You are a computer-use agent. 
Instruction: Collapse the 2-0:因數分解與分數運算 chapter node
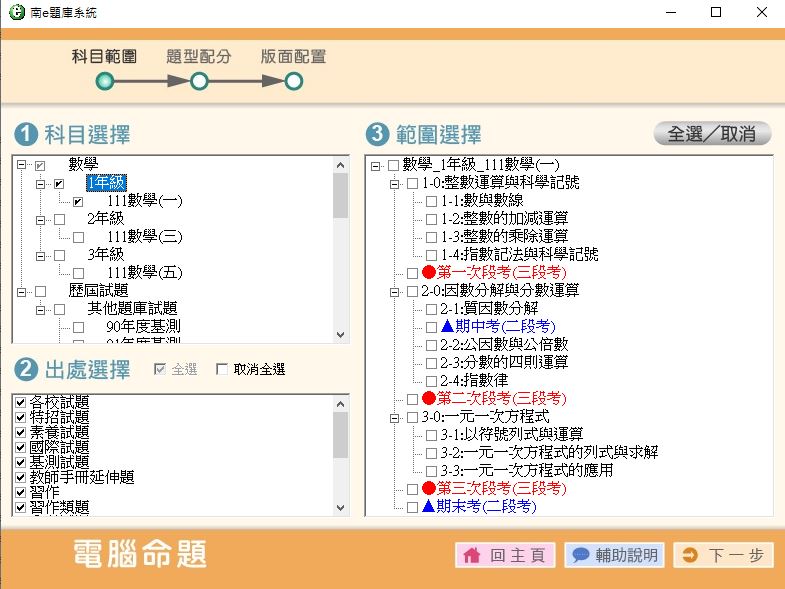tap(394, 291)
